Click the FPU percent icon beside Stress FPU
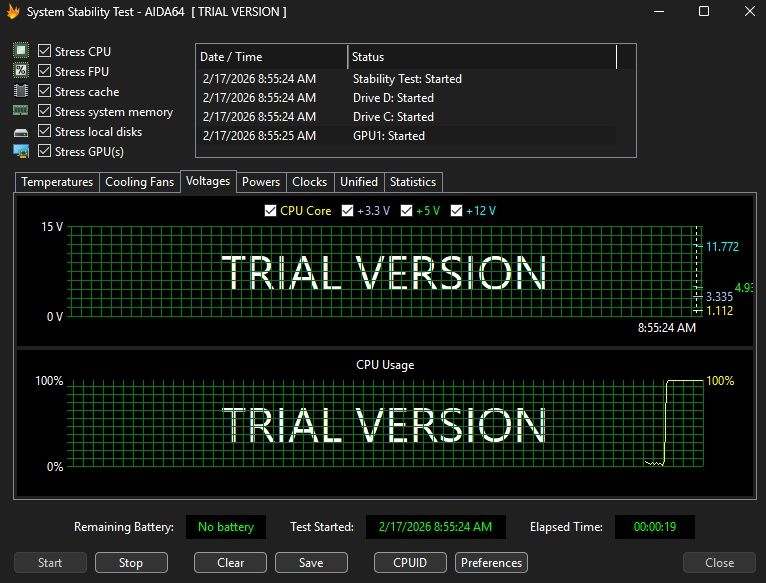The height and width of the screenshot is (583, 766). click(x=21, y=71)
